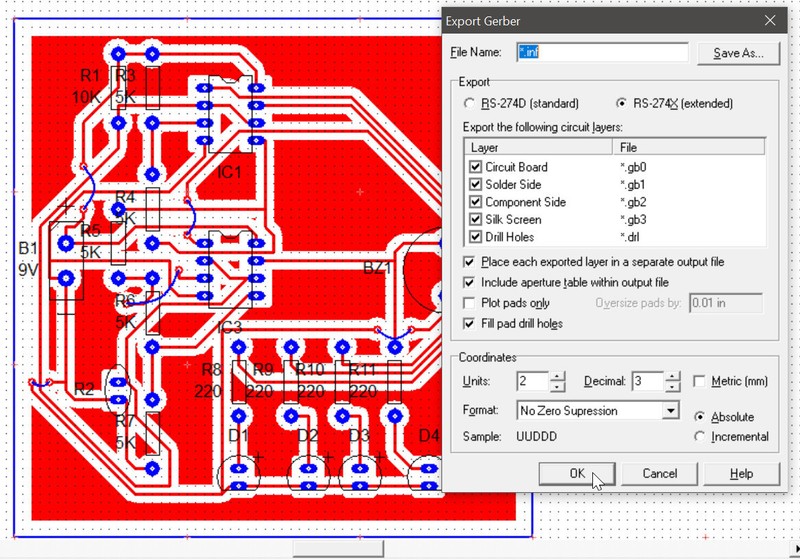The height and width of the screenshot is (560, 800).
Task: Uncheck the Component Side layer
Action: tap(475, 202)
